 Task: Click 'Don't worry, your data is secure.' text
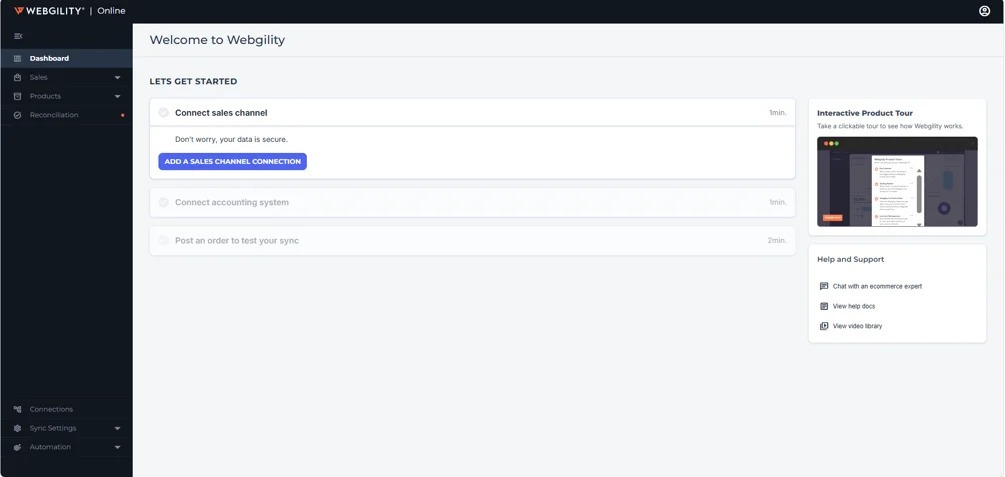pyautogui.click(x=231, y=139)
